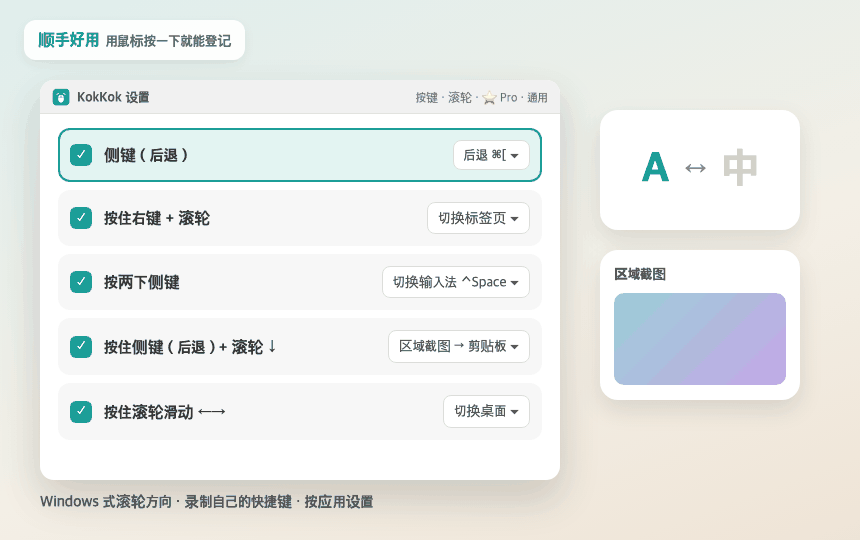The image size is (860, 540).
Task: Open the 后退 ⌘[ dropdown
Action: pyautogui.click(x=491, y=155)
